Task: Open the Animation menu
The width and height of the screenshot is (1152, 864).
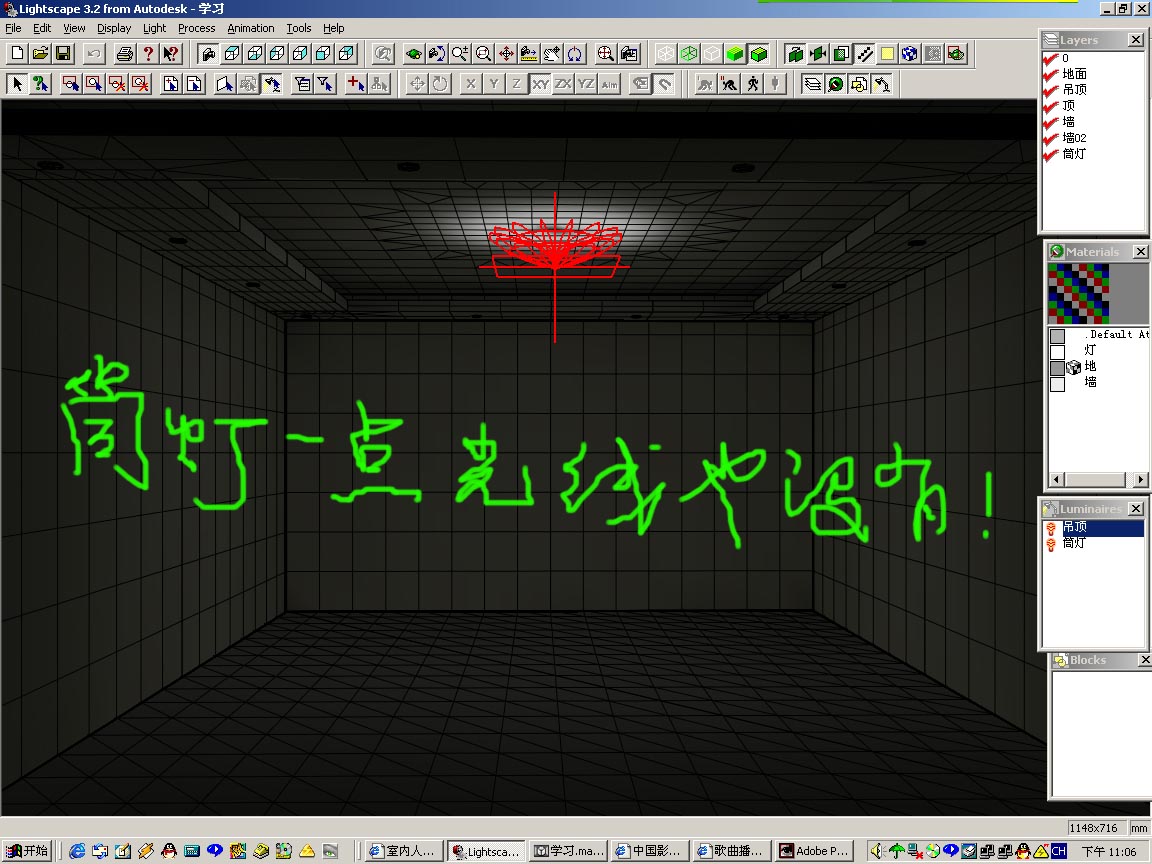Action: pos(251,28)
